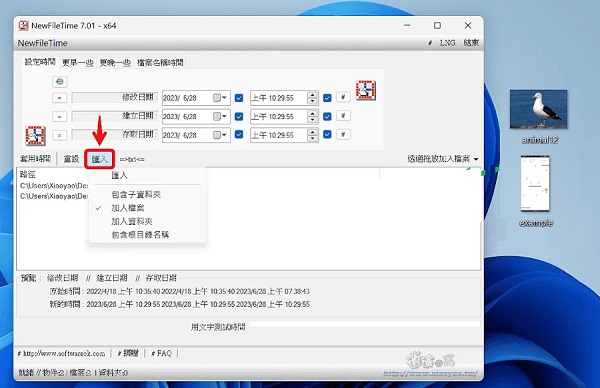
Task: Toggle the 存取日期 time checkbox
Action: pos(327,135)
